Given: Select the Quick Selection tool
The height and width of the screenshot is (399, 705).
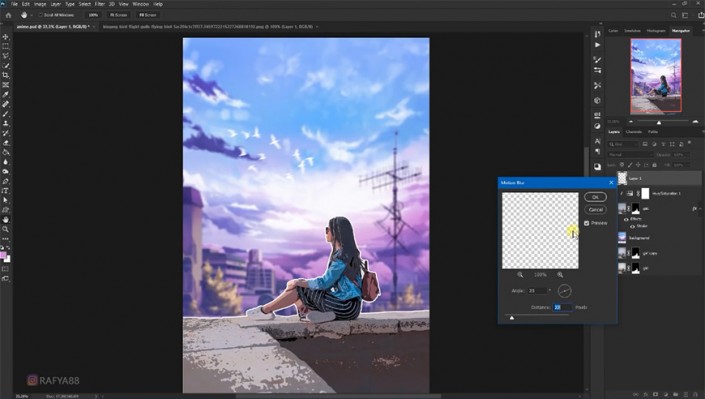Looking at the screenshot, I should tap(5, 66).
